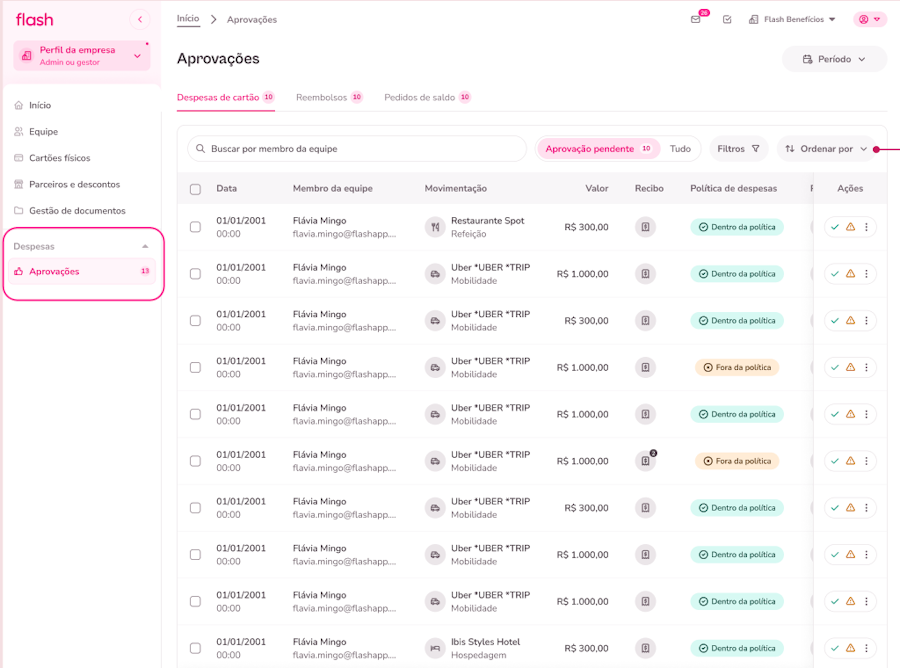The image size is (900, 668).
Task: Open receipt icon with badge number two
Action: [645, 461]
